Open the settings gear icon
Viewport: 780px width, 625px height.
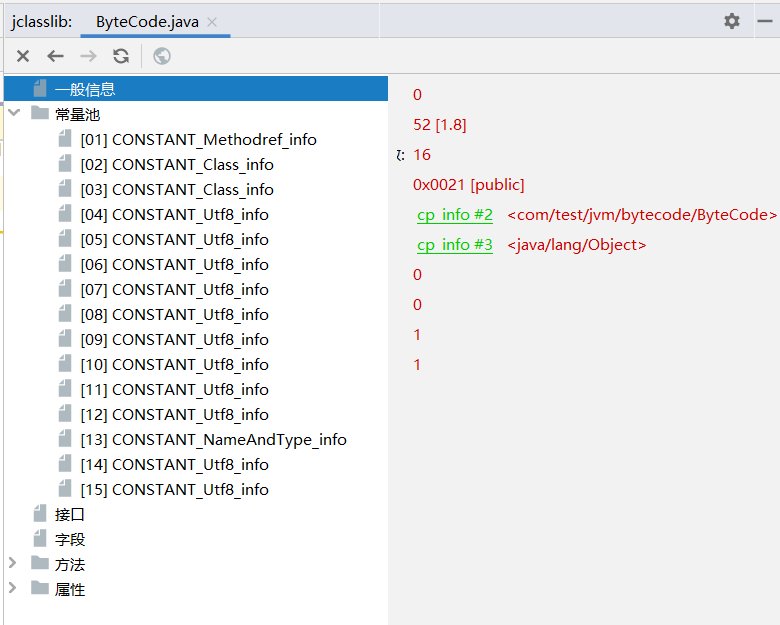pos(732,21)
